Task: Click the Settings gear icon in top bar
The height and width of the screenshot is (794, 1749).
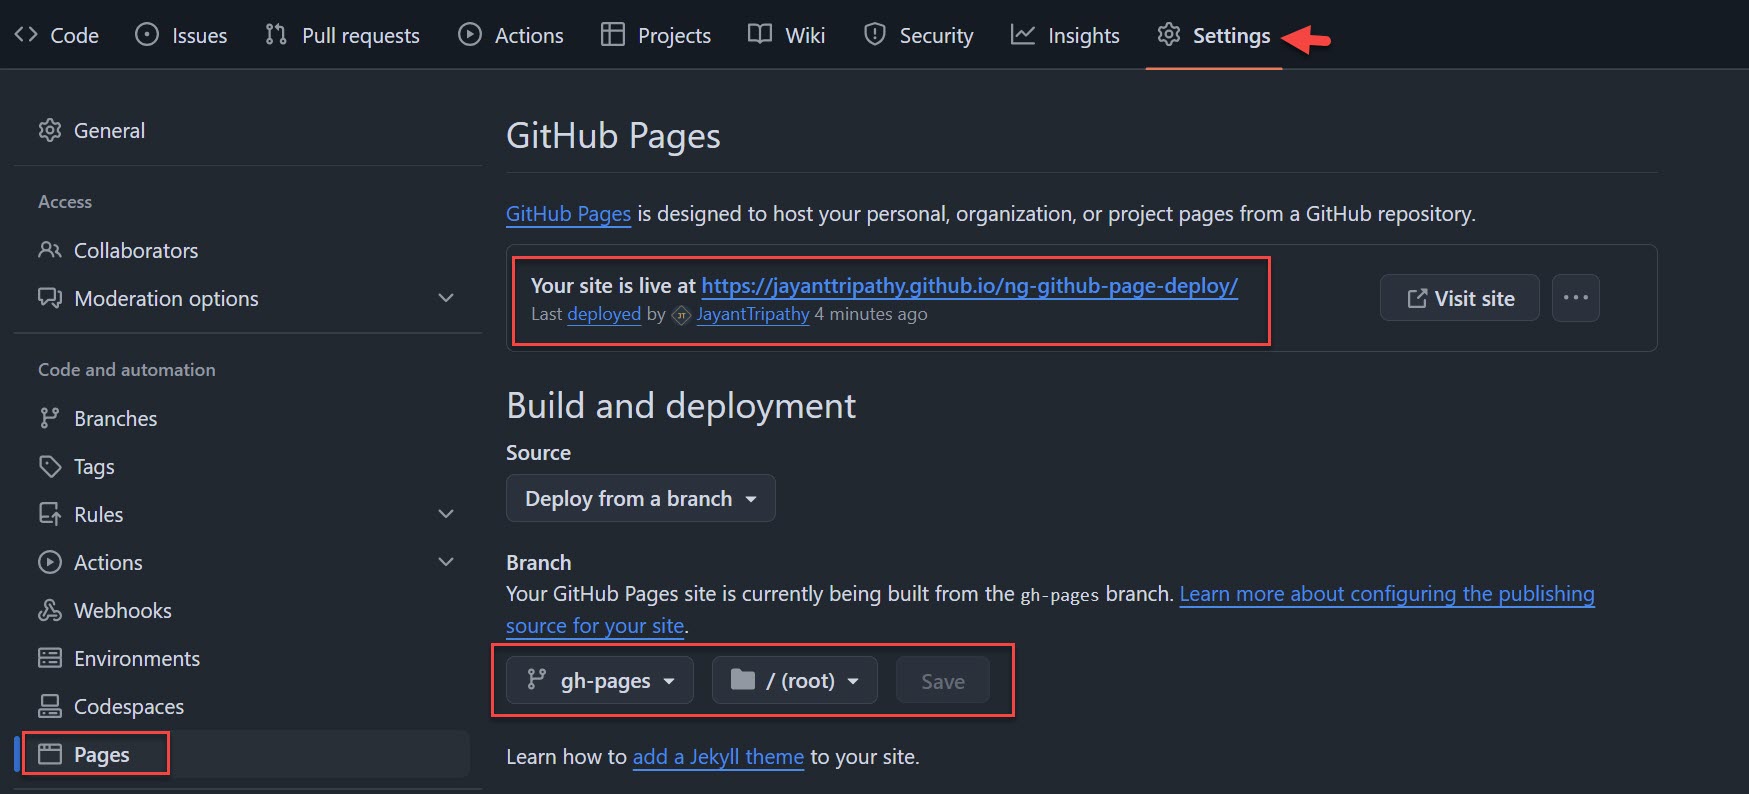Action: 1168,35
